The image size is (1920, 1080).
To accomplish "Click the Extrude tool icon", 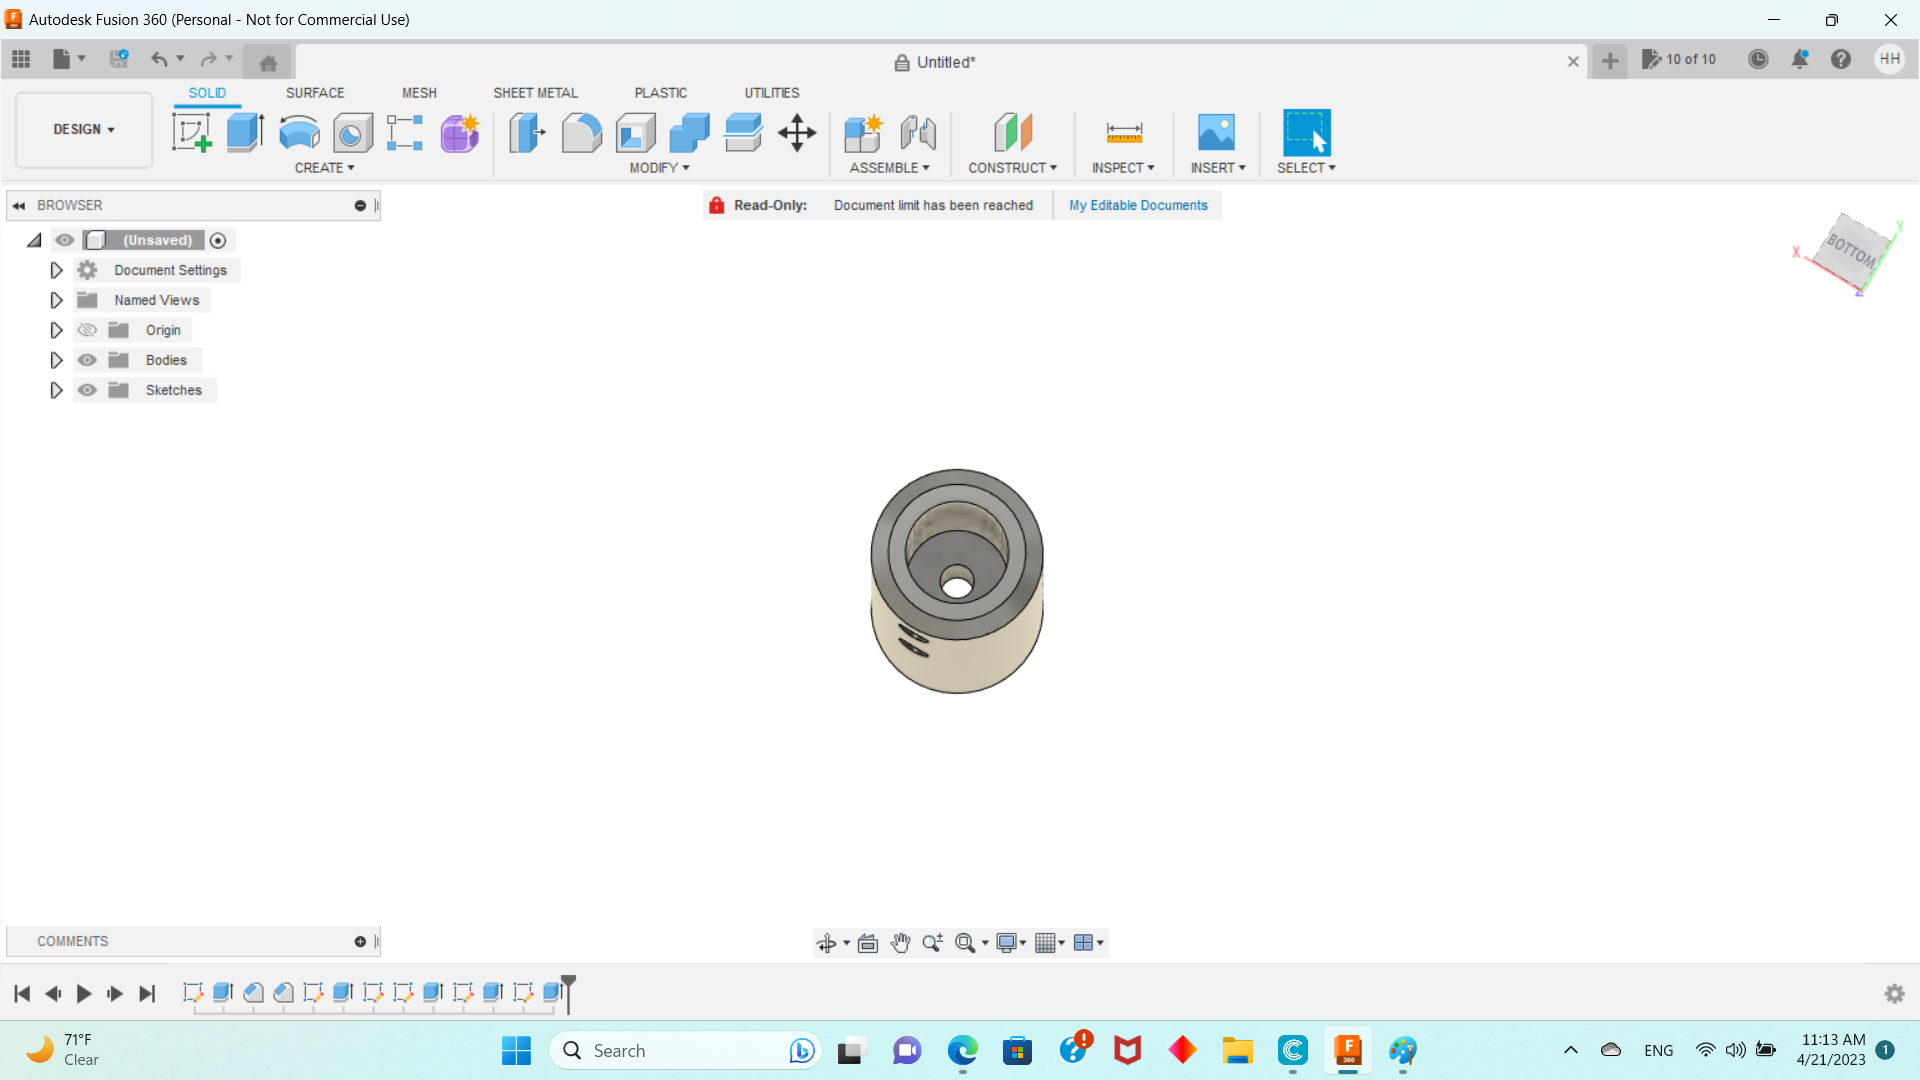I will pos(245,132).
